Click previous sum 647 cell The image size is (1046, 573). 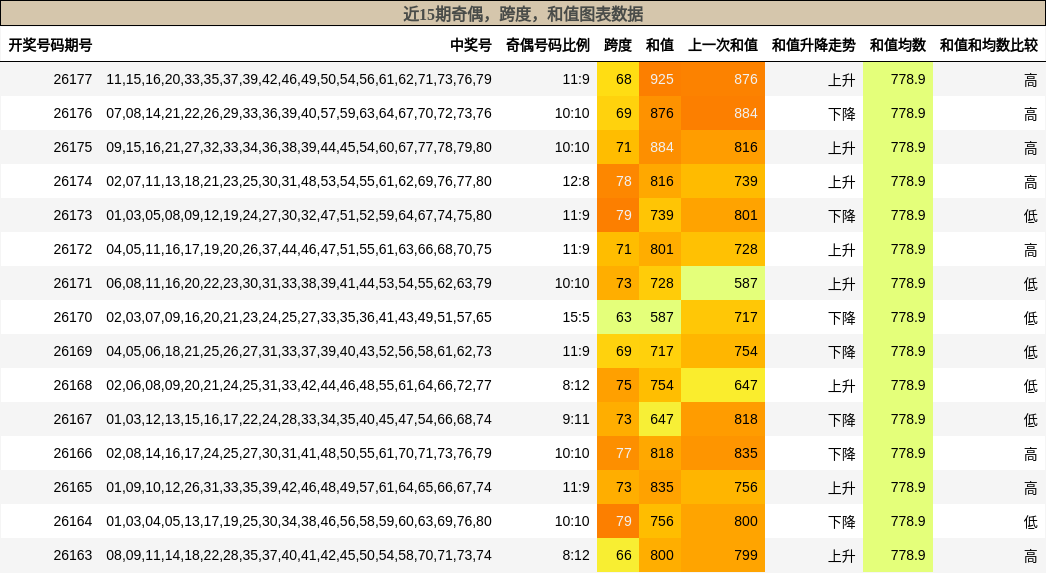tap(723, 386)
